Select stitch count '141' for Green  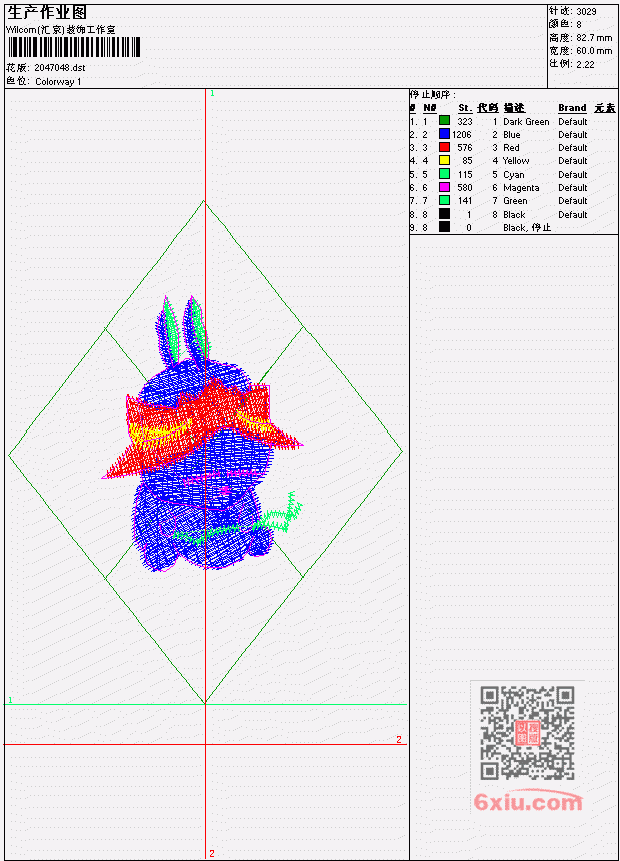[x=465, y=201]
